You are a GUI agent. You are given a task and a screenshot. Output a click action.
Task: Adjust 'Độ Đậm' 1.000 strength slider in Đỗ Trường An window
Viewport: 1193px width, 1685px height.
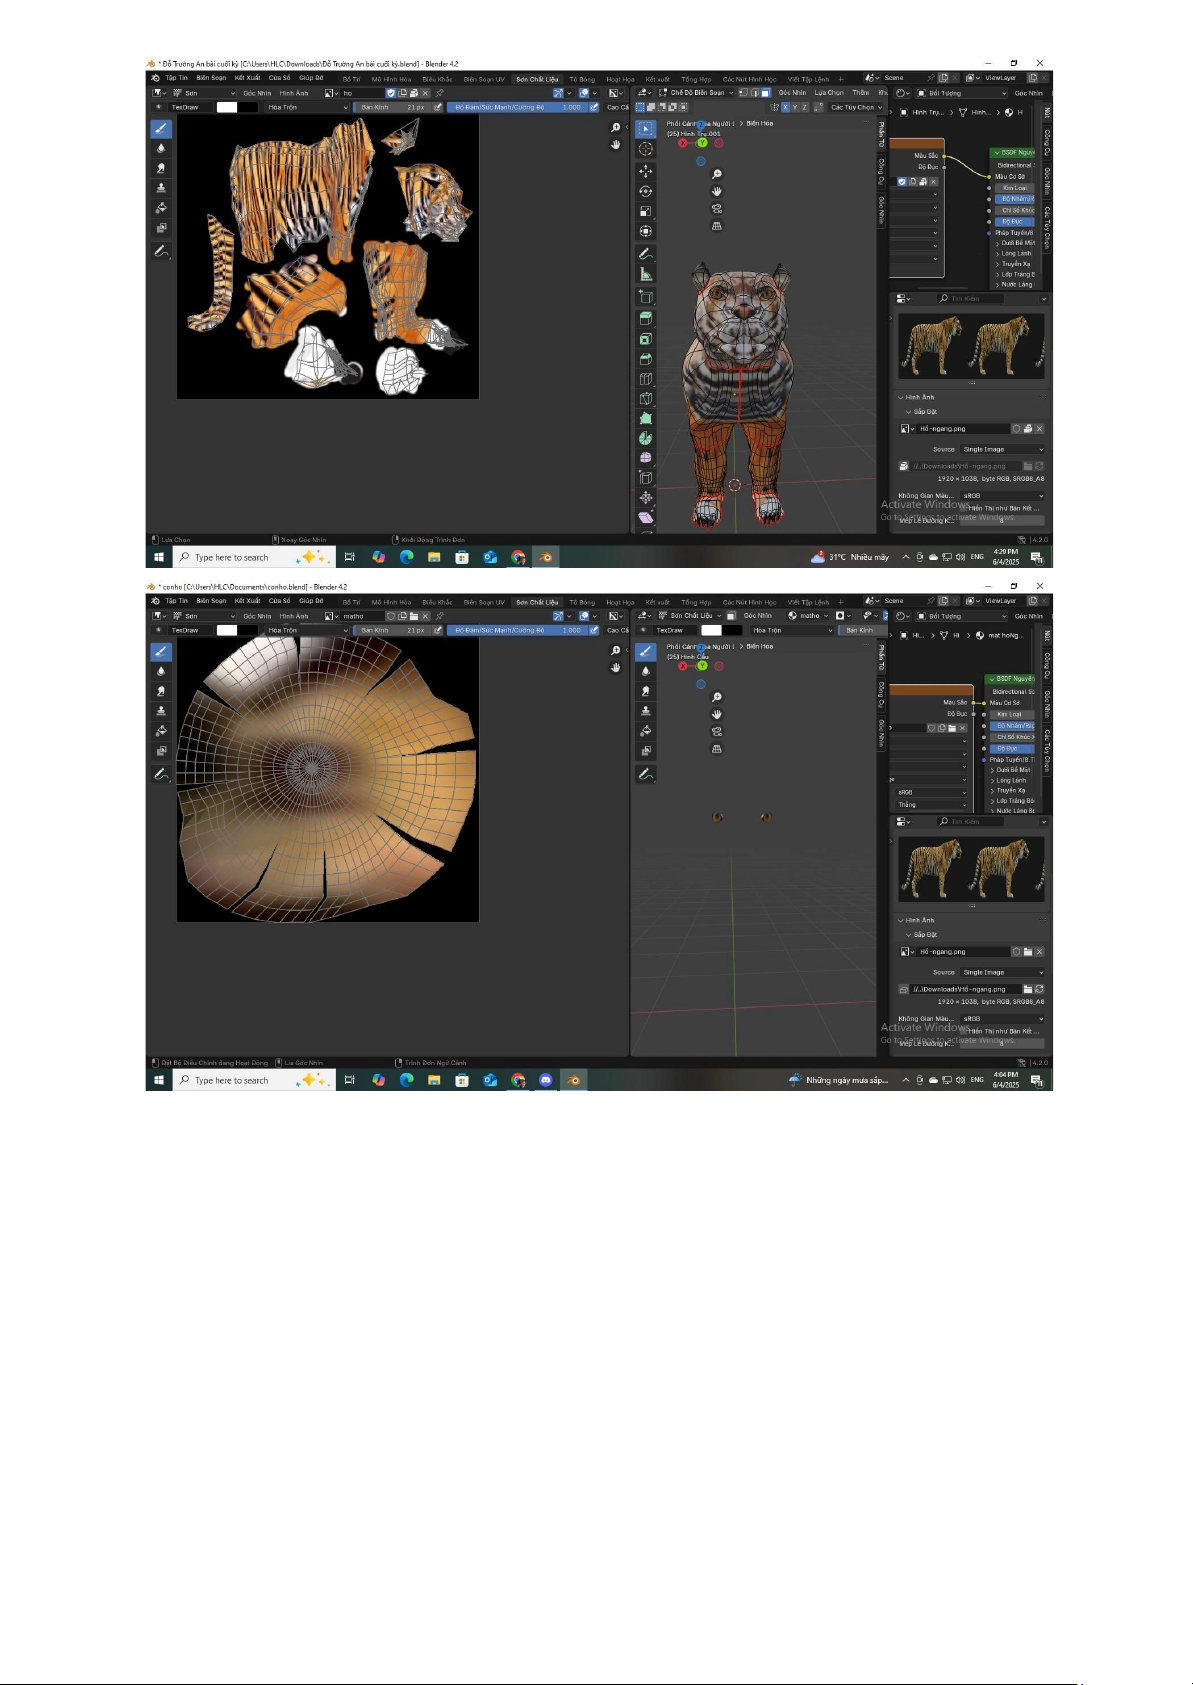coord(517,107)
